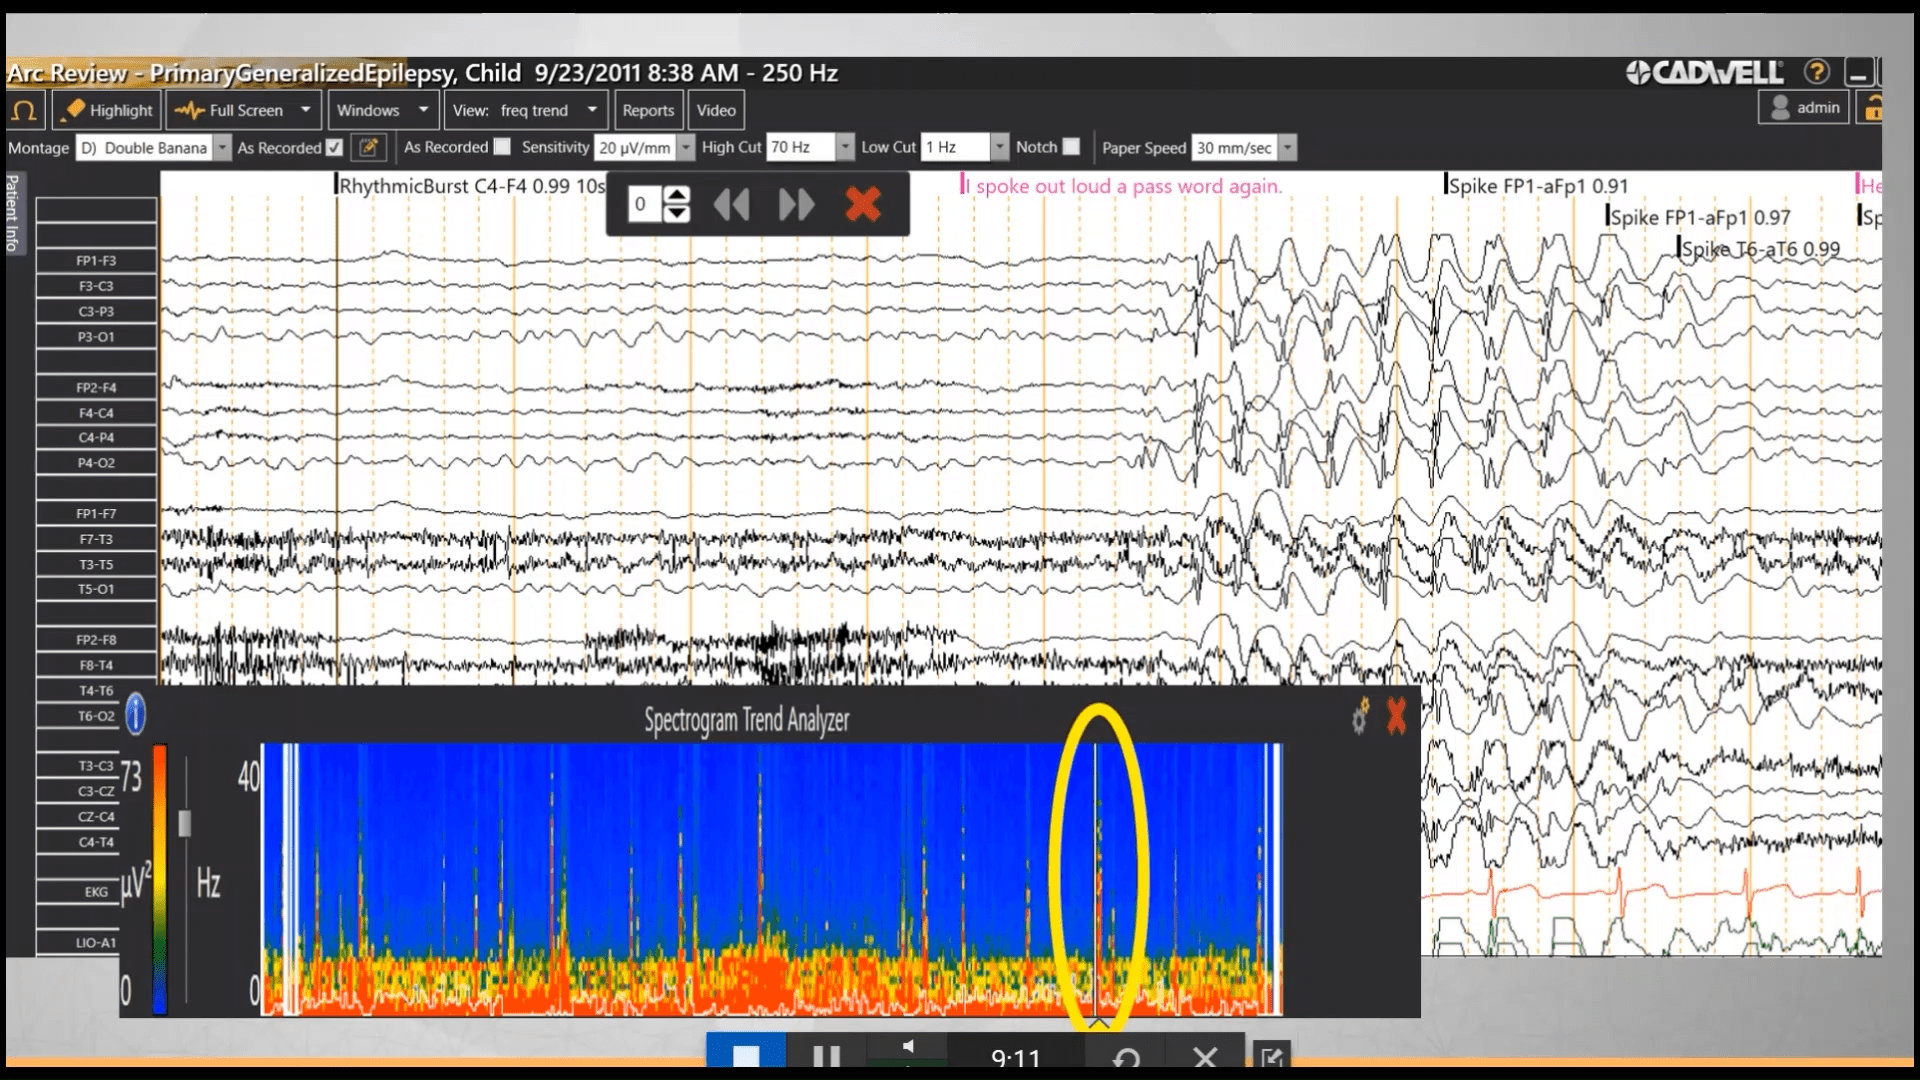Open the Paper Speed 30 mm/sec dropdown

(1288, 147)
